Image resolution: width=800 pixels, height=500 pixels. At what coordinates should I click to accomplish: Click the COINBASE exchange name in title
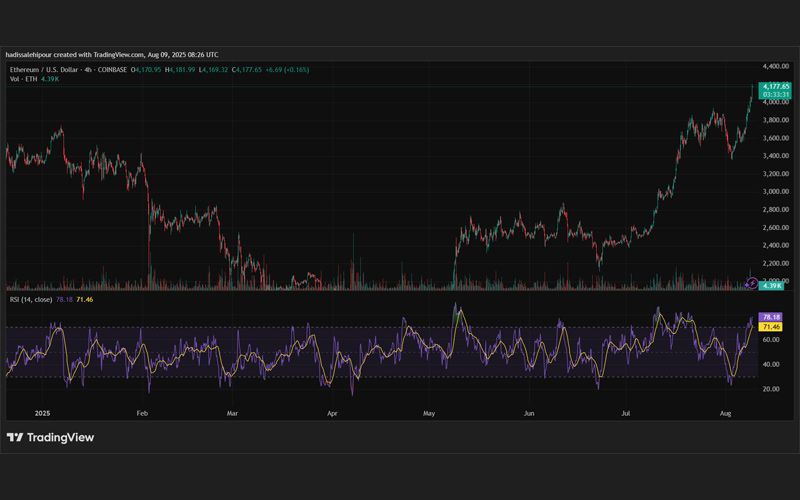click(112, 69)
